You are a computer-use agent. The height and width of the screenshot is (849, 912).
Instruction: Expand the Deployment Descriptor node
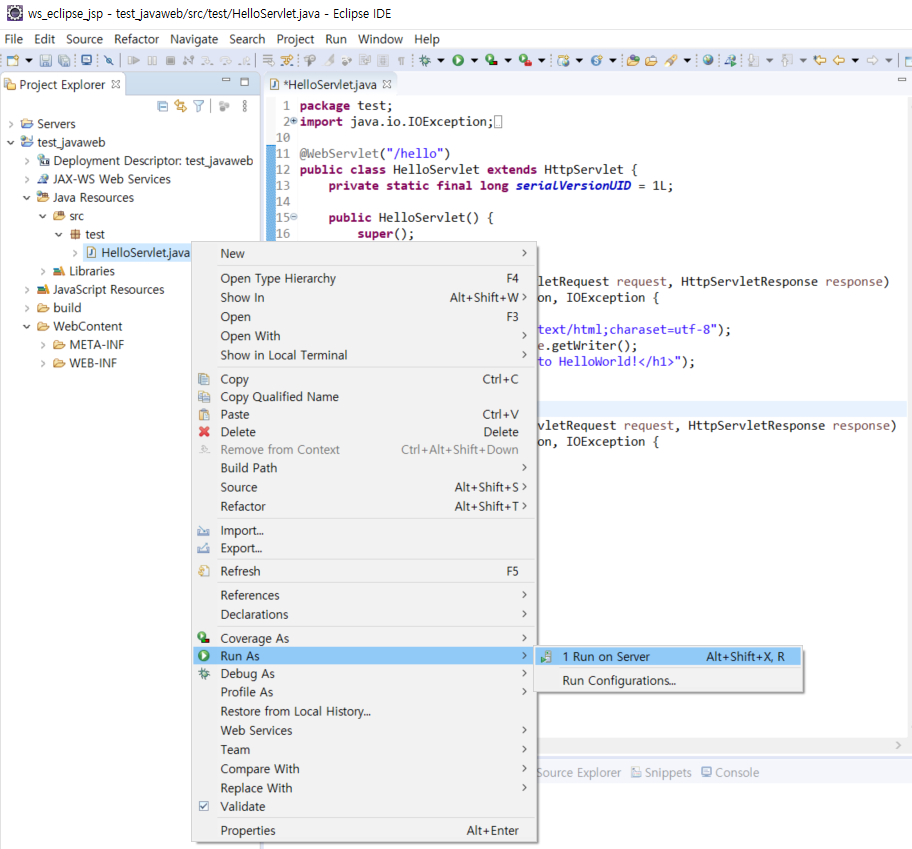(x=27, y=161)
